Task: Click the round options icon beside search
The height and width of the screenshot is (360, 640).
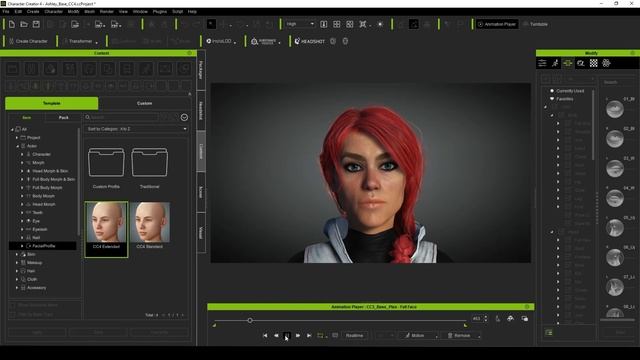Action: coord(184,118)
